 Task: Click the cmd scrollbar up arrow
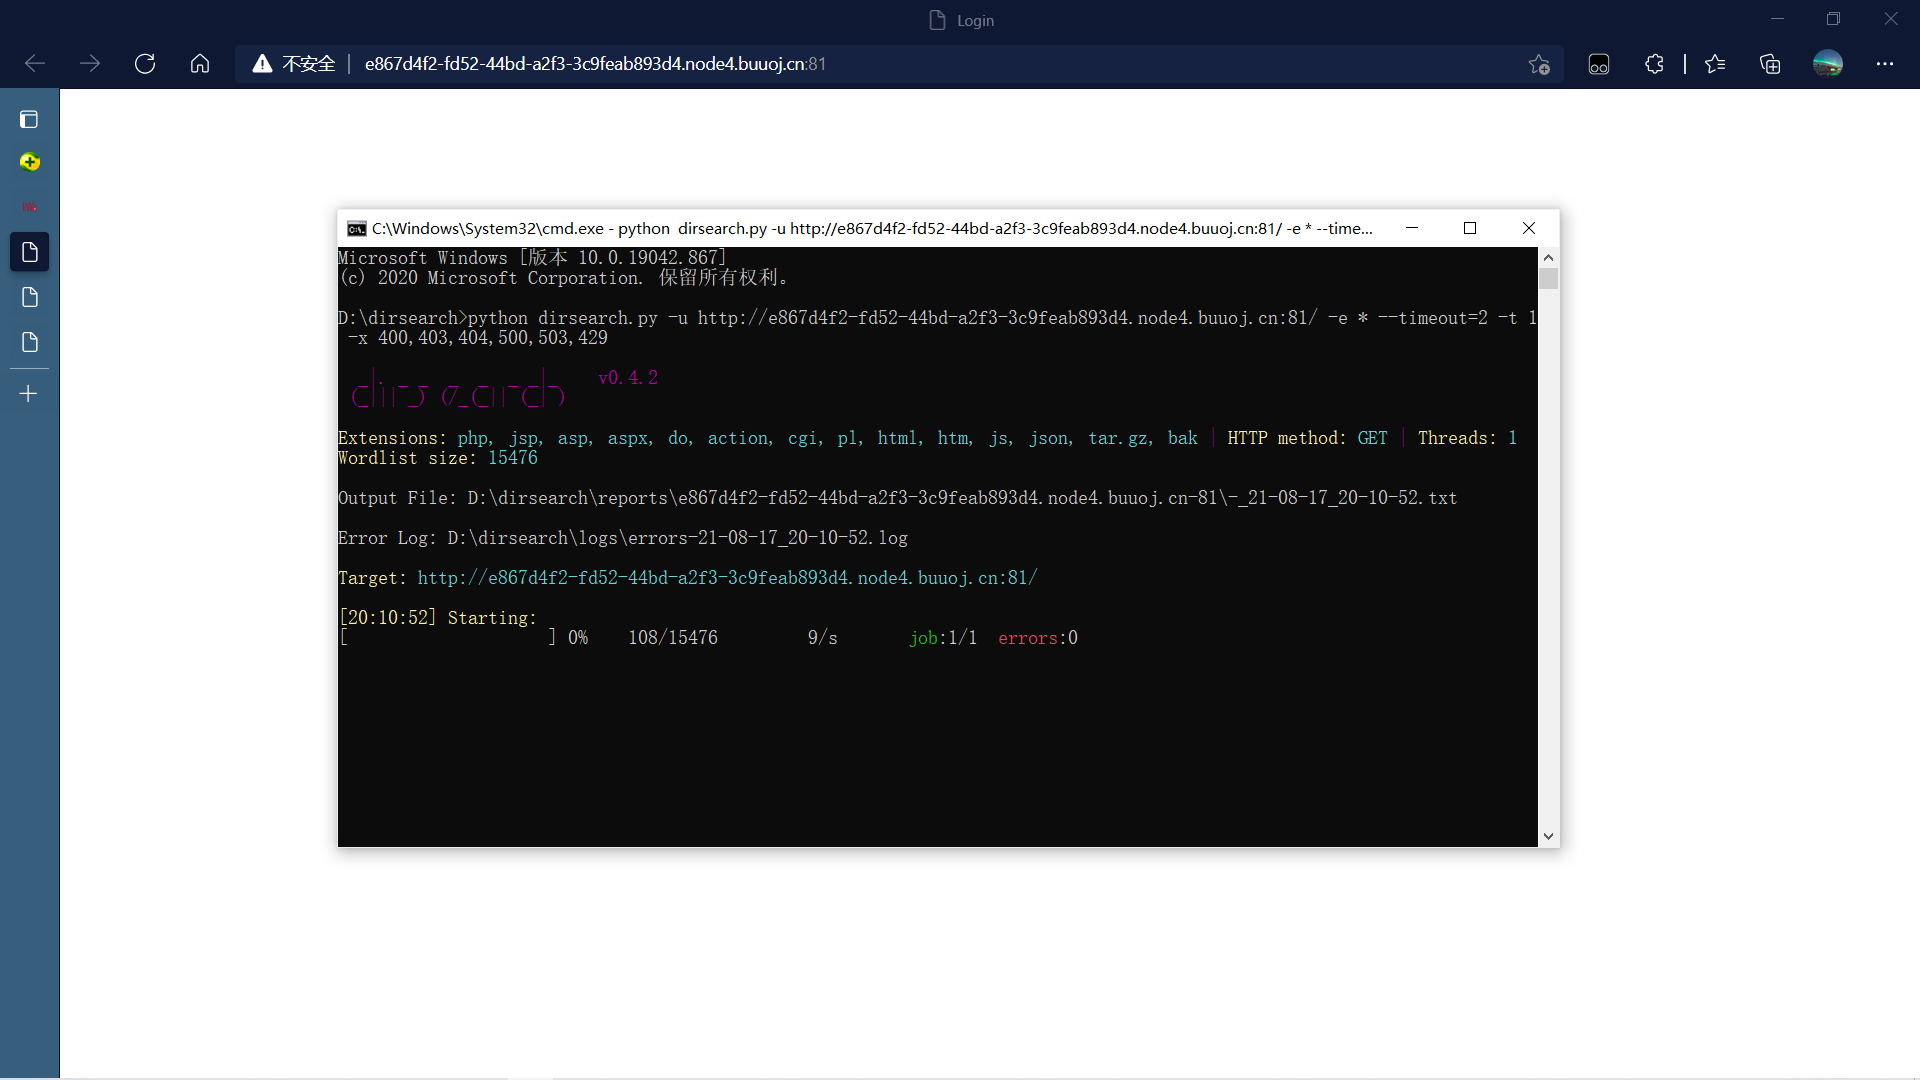(1548, 258)
